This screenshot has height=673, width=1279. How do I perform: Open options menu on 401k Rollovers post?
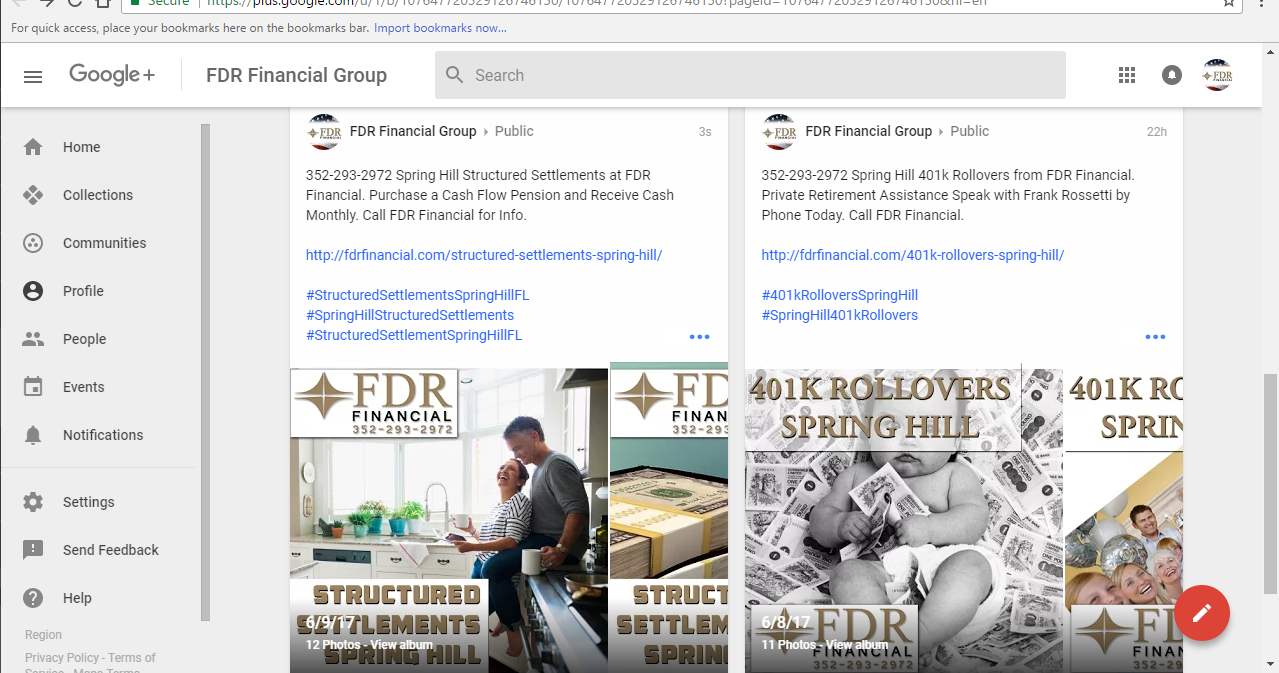point(1155,337)
